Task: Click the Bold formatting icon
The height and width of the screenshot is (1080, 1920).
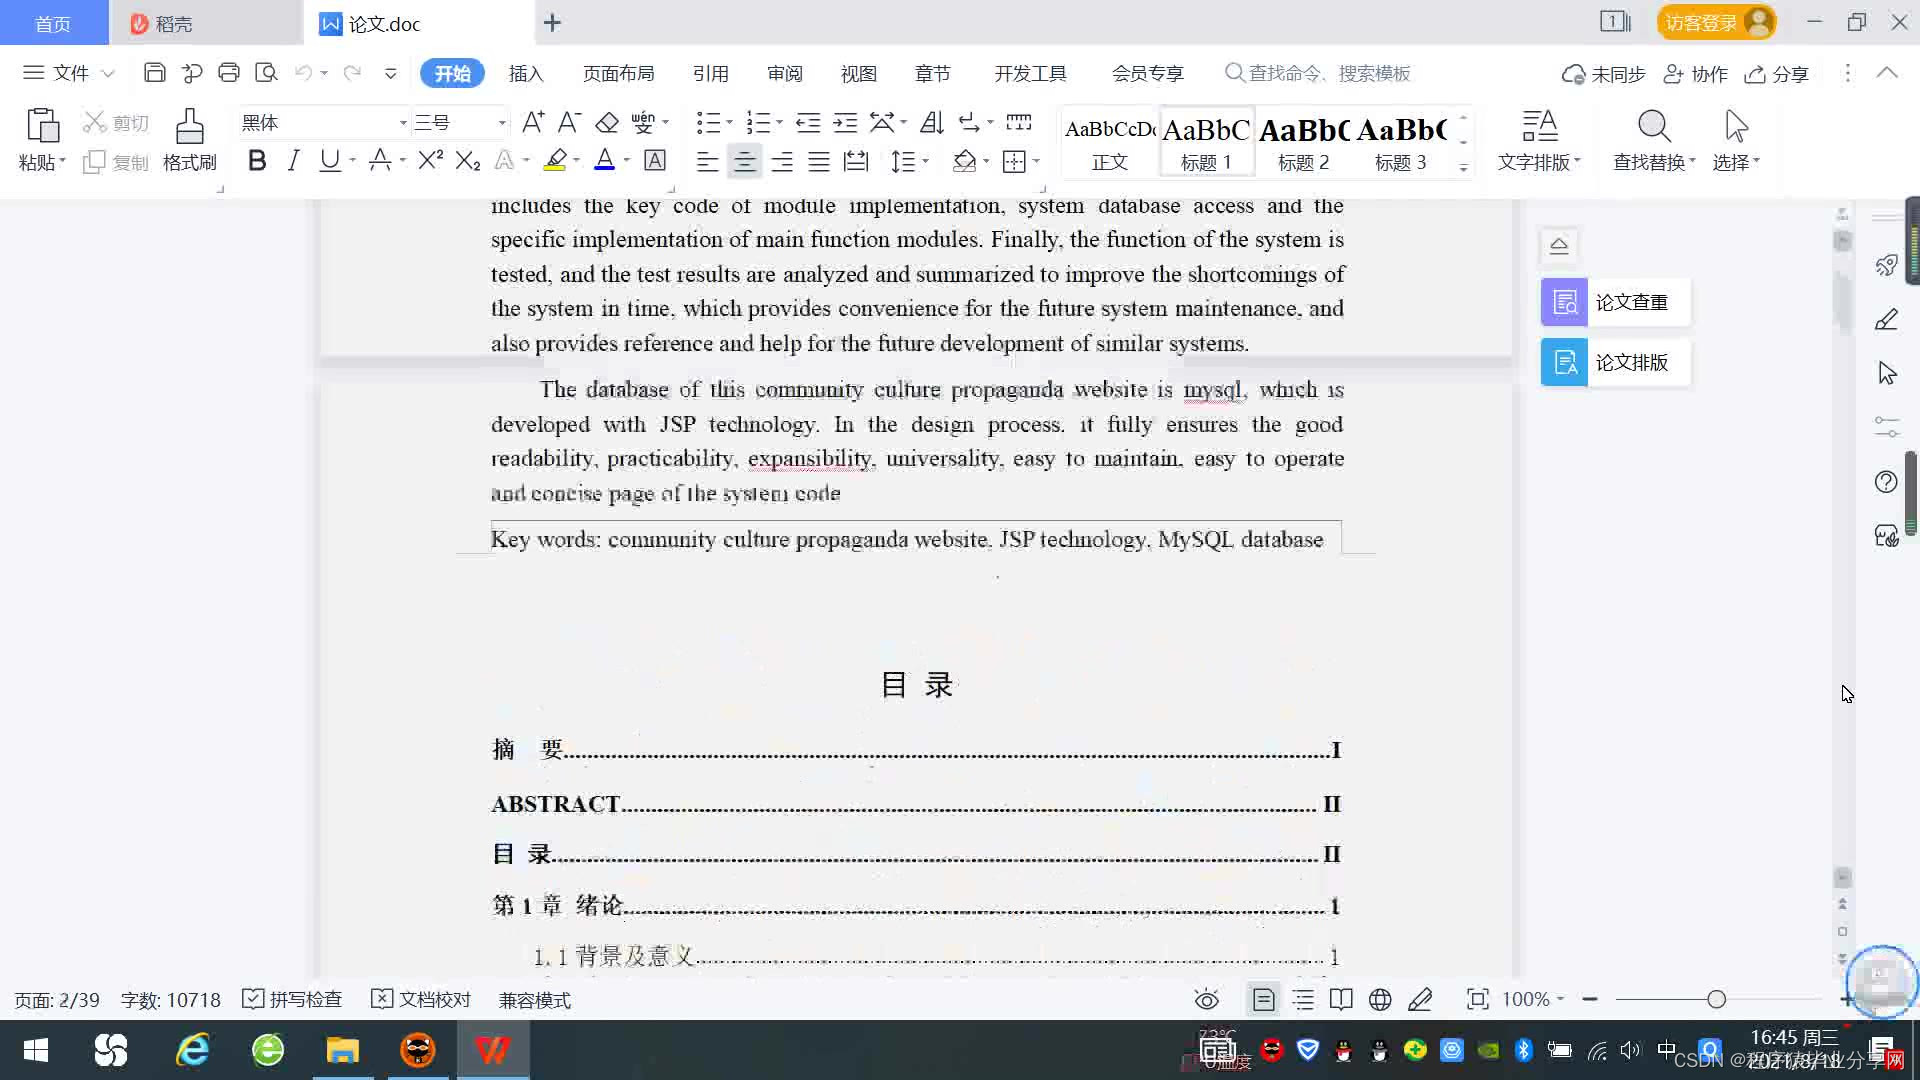Action: tap(257, 161)
